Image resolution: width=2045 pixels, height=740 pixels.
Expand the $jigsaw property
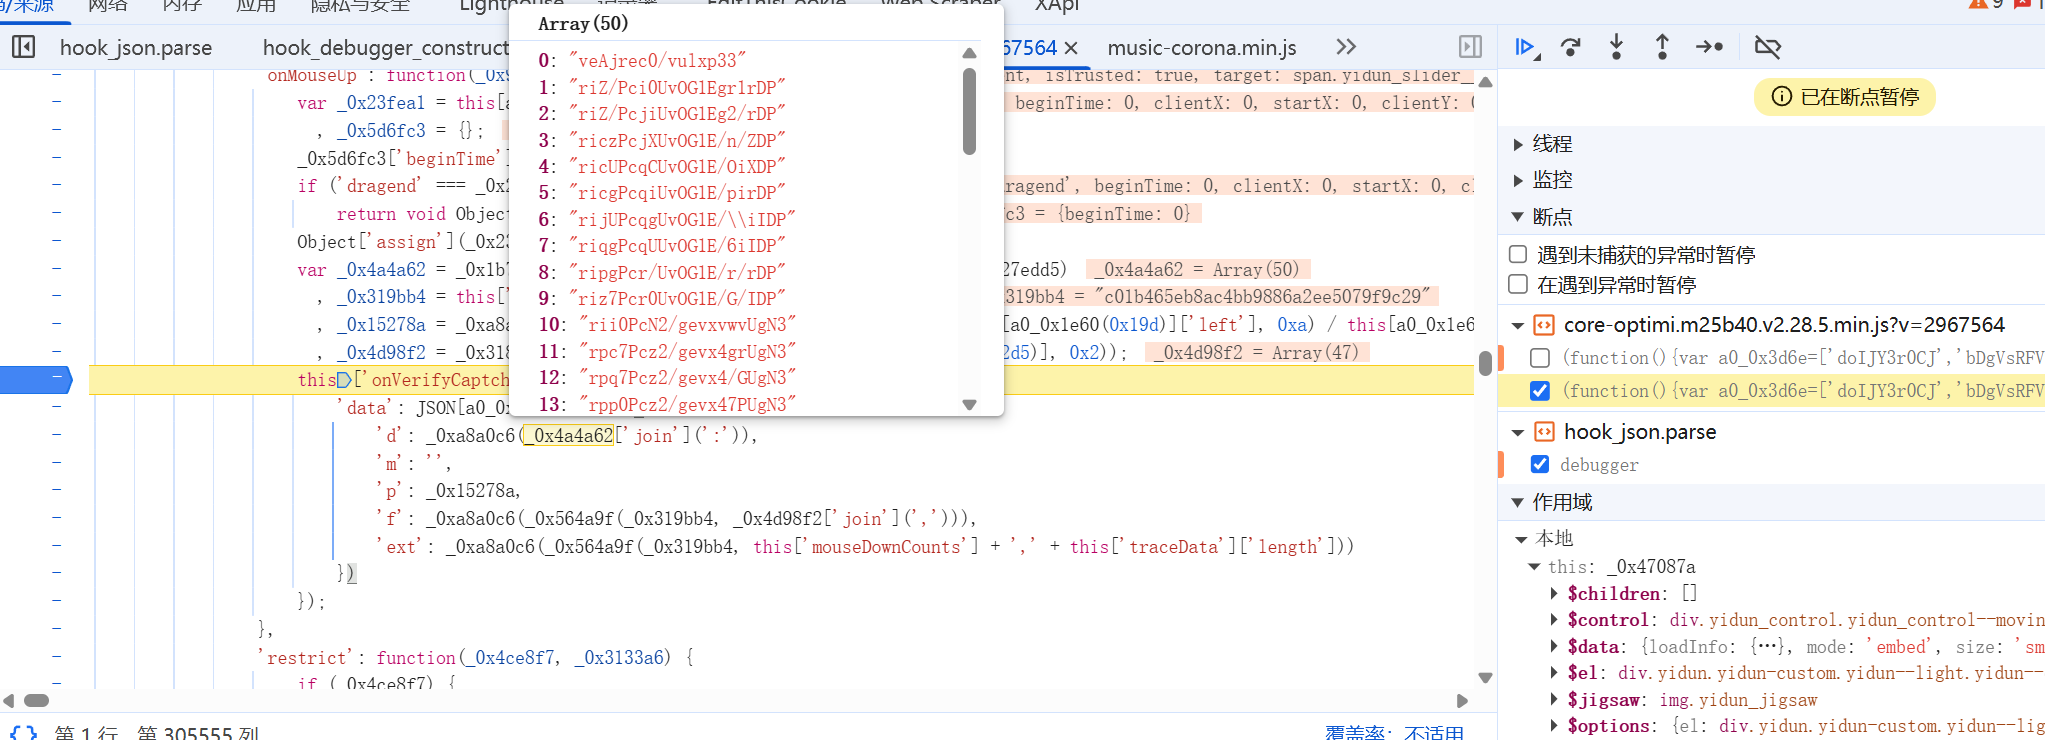1554,700
